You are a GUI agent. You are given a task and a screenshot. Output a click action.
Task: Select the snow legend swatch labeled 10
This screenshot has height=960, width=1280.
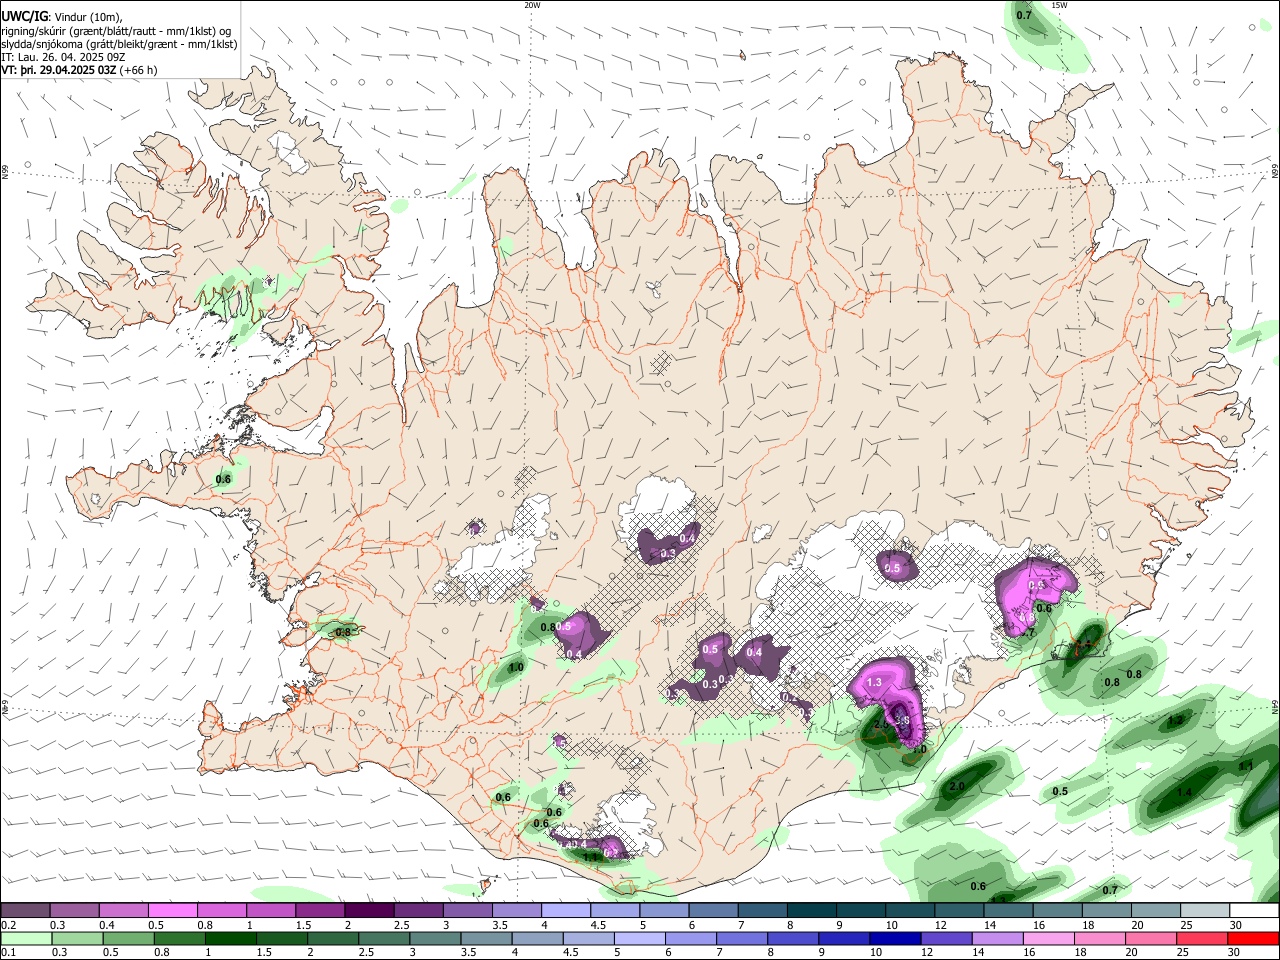[910, 911]
